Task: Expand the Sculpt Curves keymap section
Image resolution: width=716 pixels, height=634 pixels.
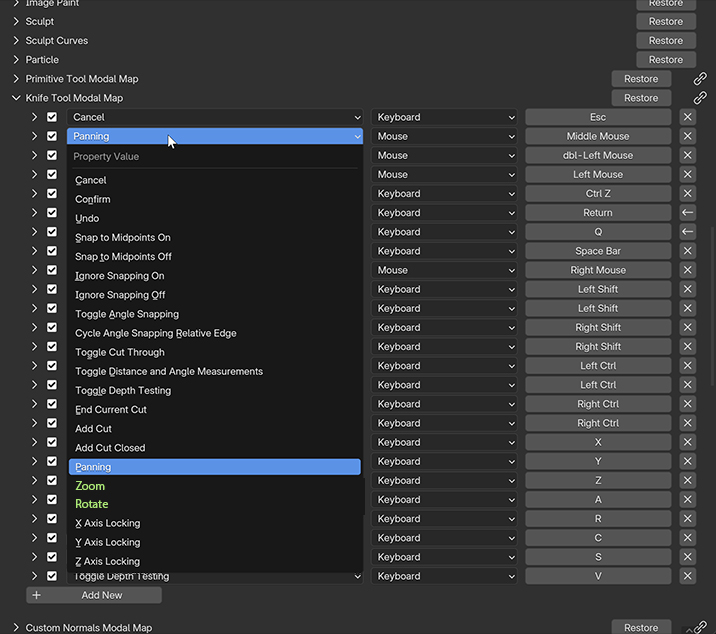Action: [x=16, y=41]
